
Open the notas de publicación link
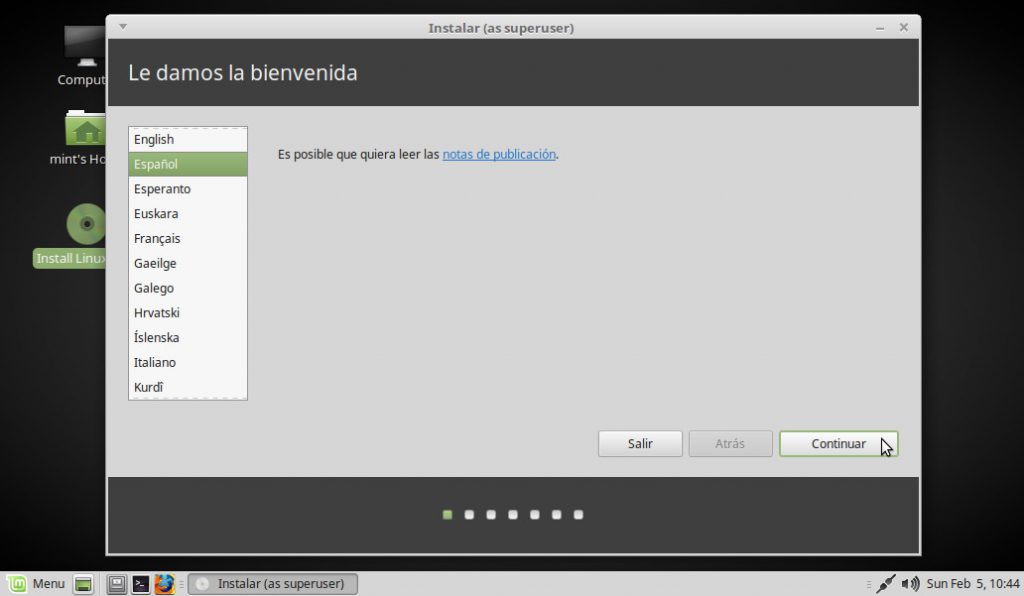click(499, 154)
